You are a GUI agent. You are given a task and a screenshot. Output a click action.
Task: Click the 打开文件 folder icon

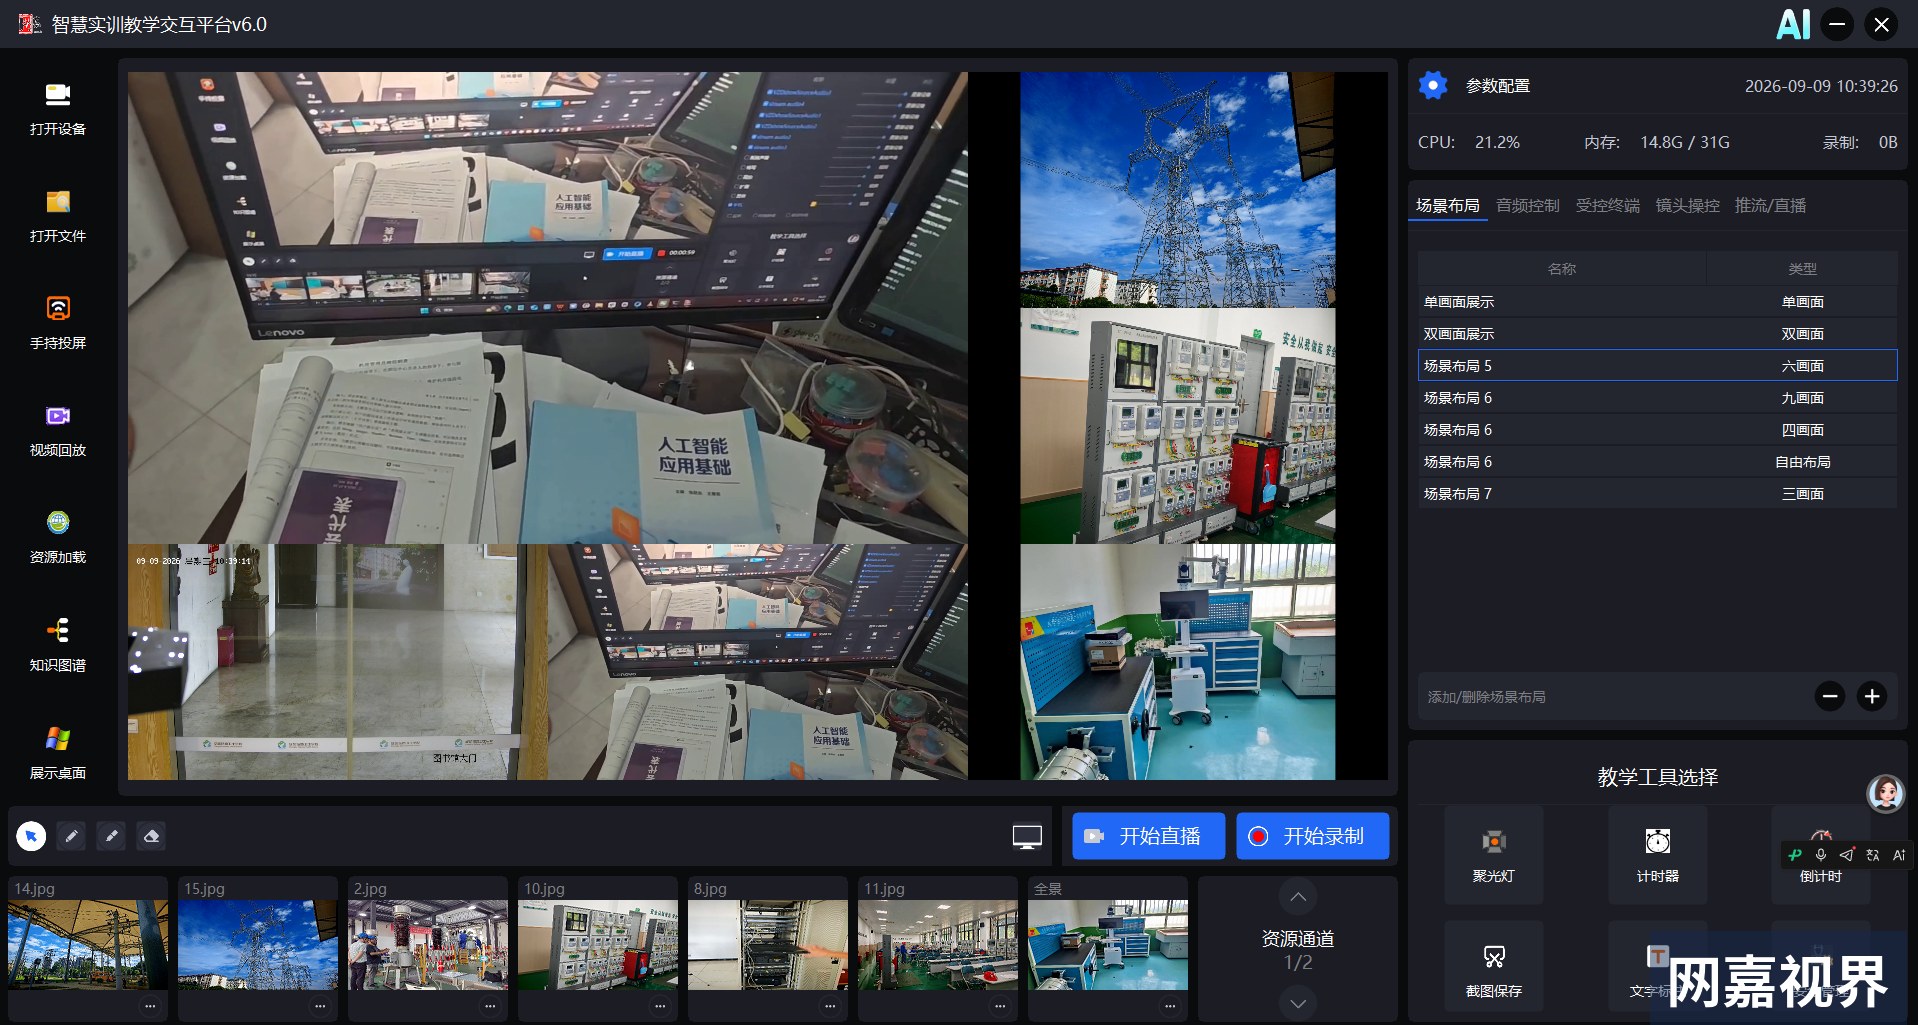[x=58, y=202]
